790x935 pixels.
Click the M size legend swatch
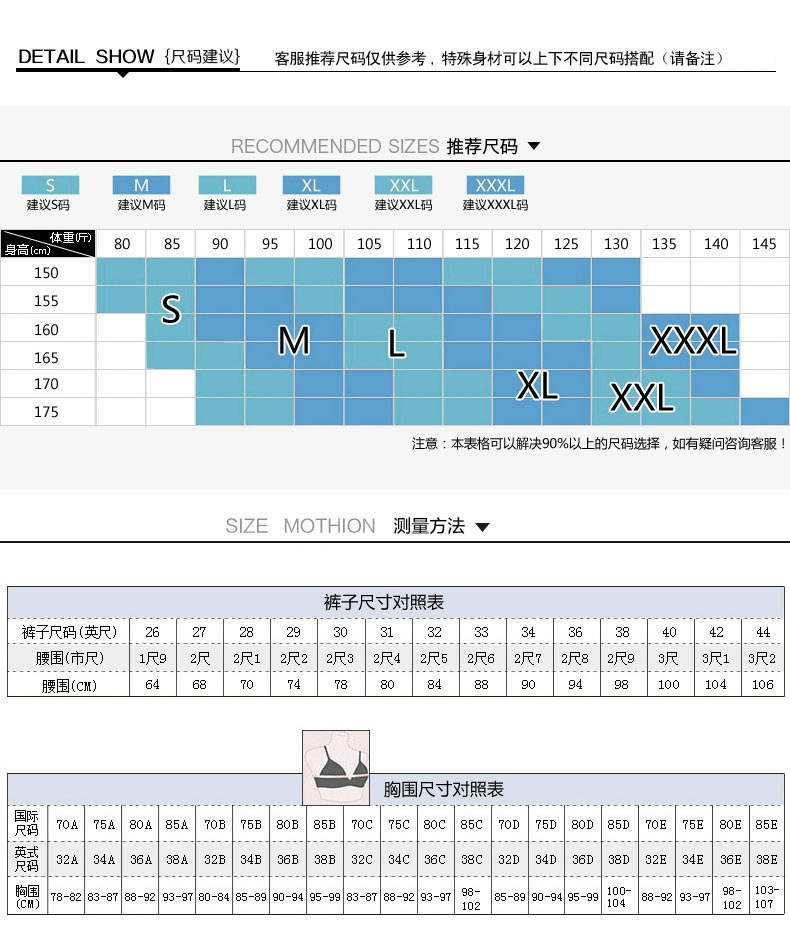pyautogui.click(x=141, y=185)
